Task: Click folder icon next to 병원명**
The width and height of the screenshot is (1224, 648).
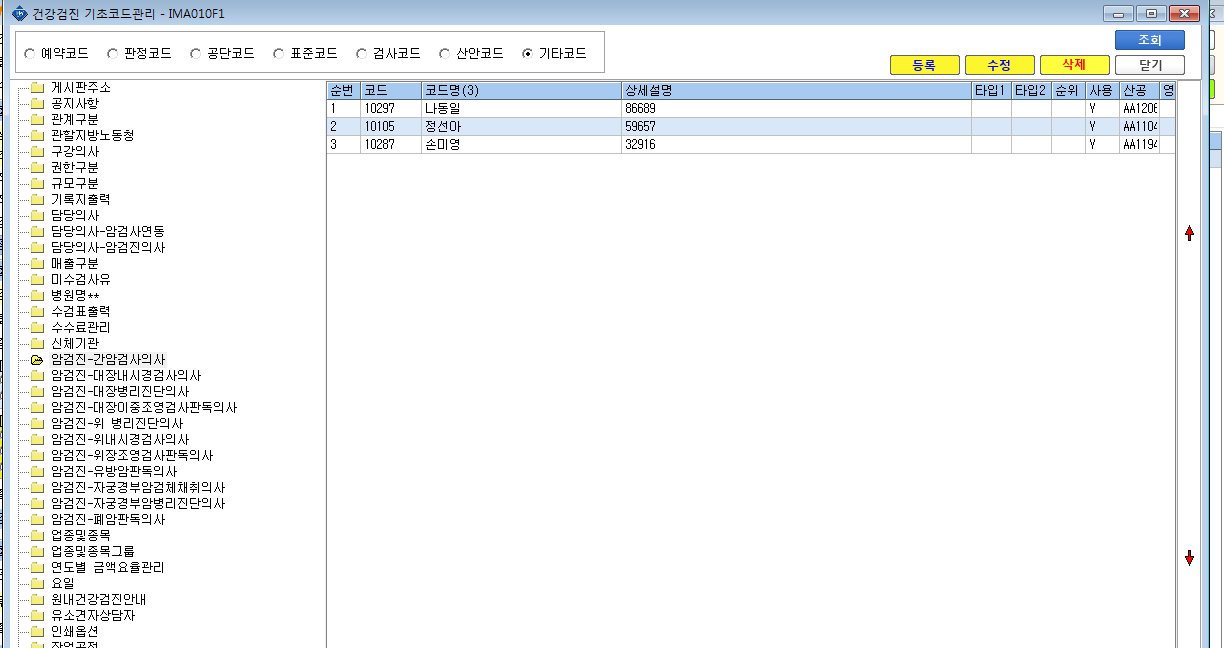Action: click(38, 296)
